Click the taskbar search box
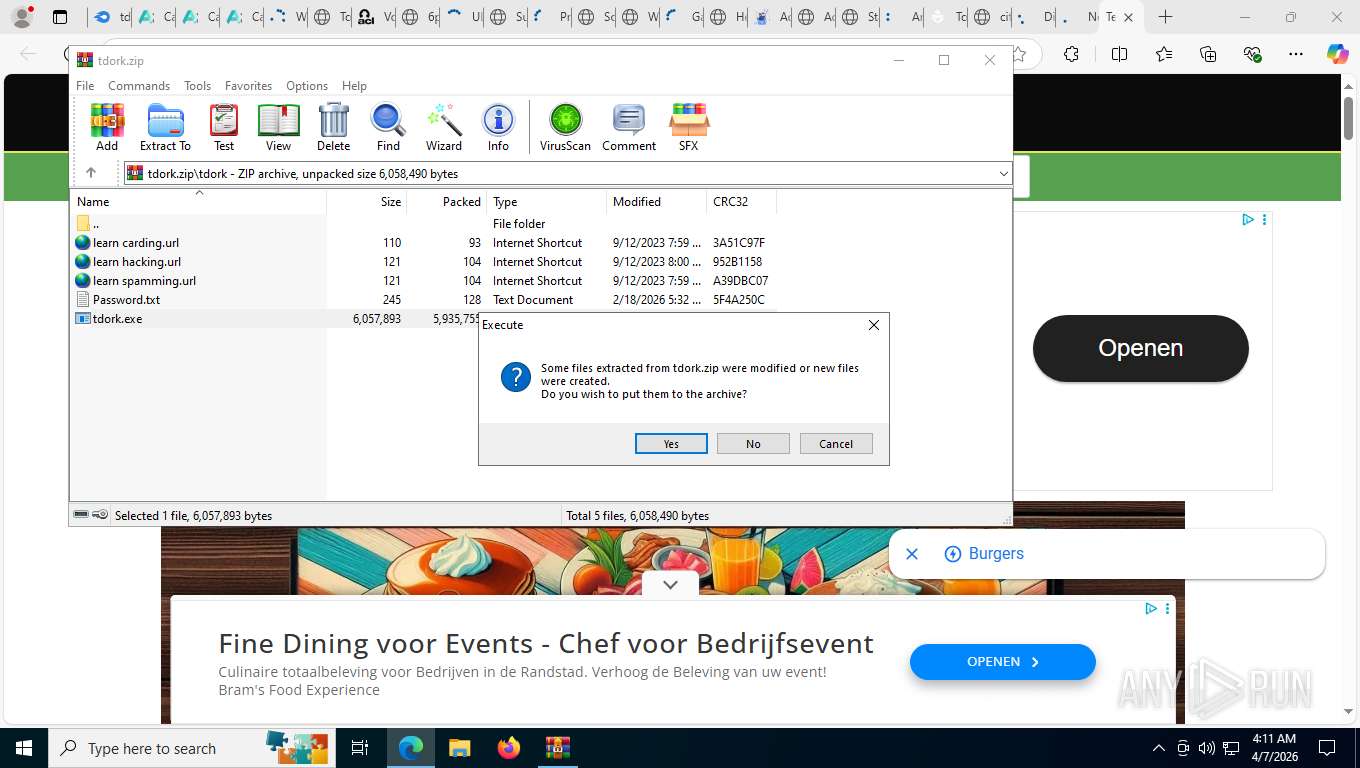The image size is (1360, 768). point(190,748)
